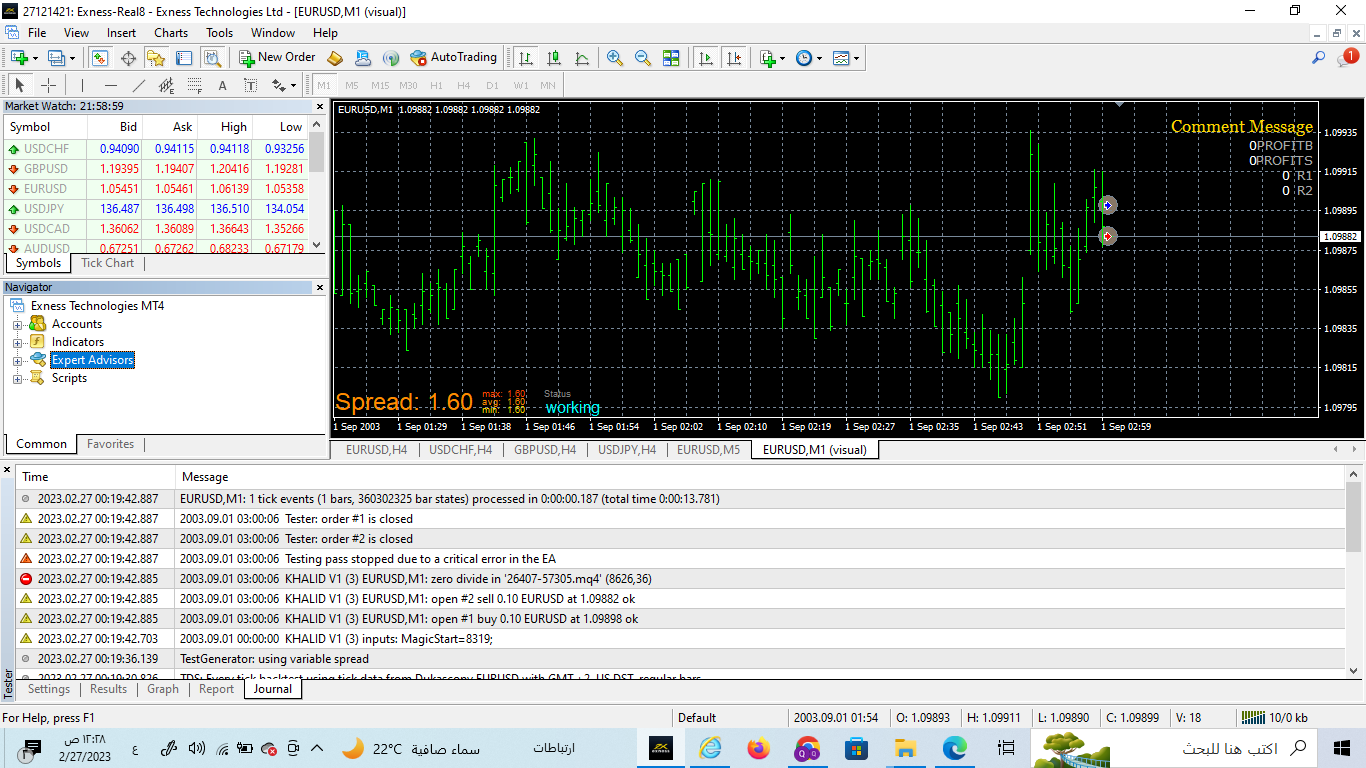Viewport: 1366px width, 768px height.
Task: Select the M1 timeframe button
Action: pyautogui.click(x=324, y=85)
